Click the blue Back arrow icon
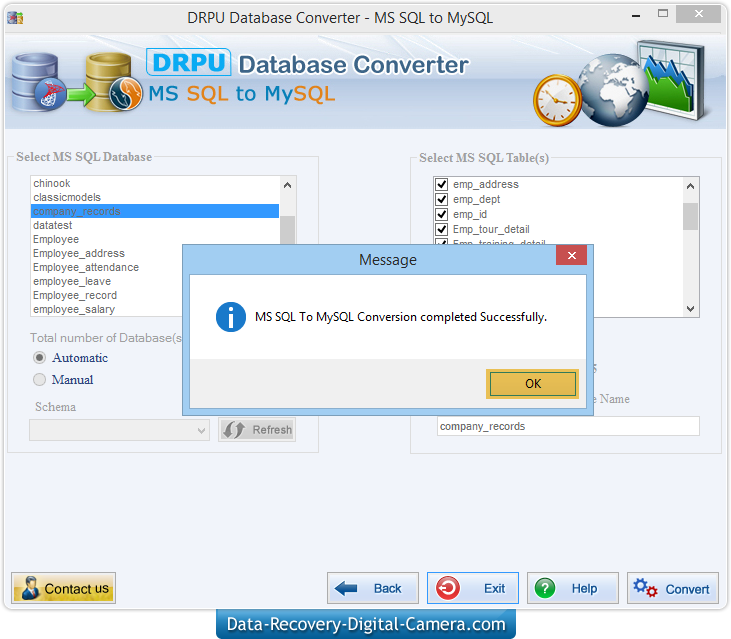731x639 pixels. pos(346,588)
